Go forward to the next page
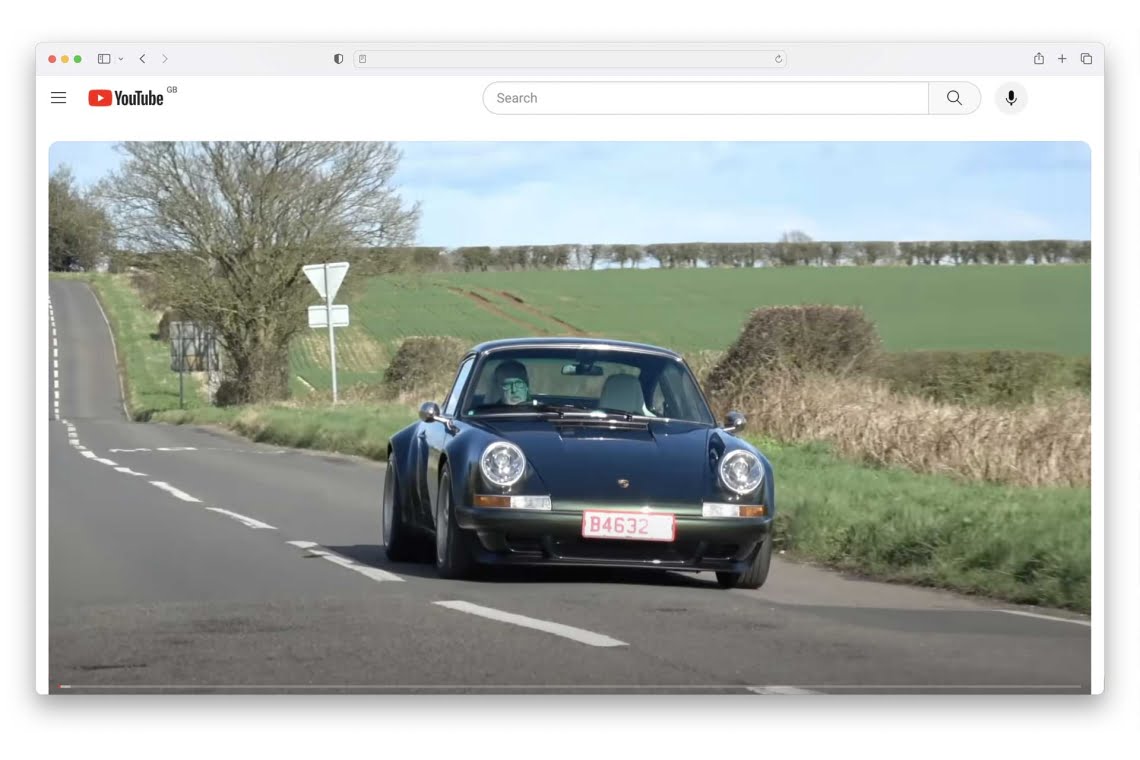This screenshot has width=1140, height=760. (165, 59)
